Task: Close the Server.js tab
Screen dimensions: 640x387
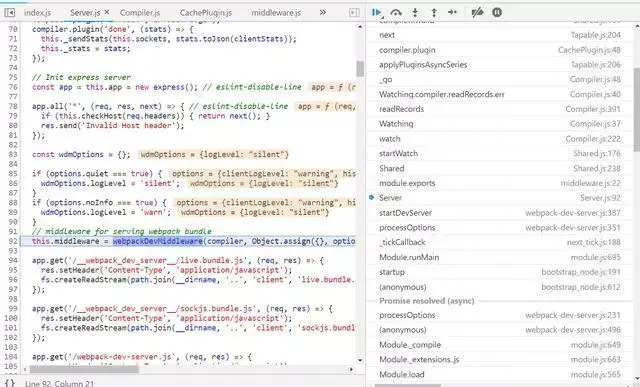Action: [107, 12]
